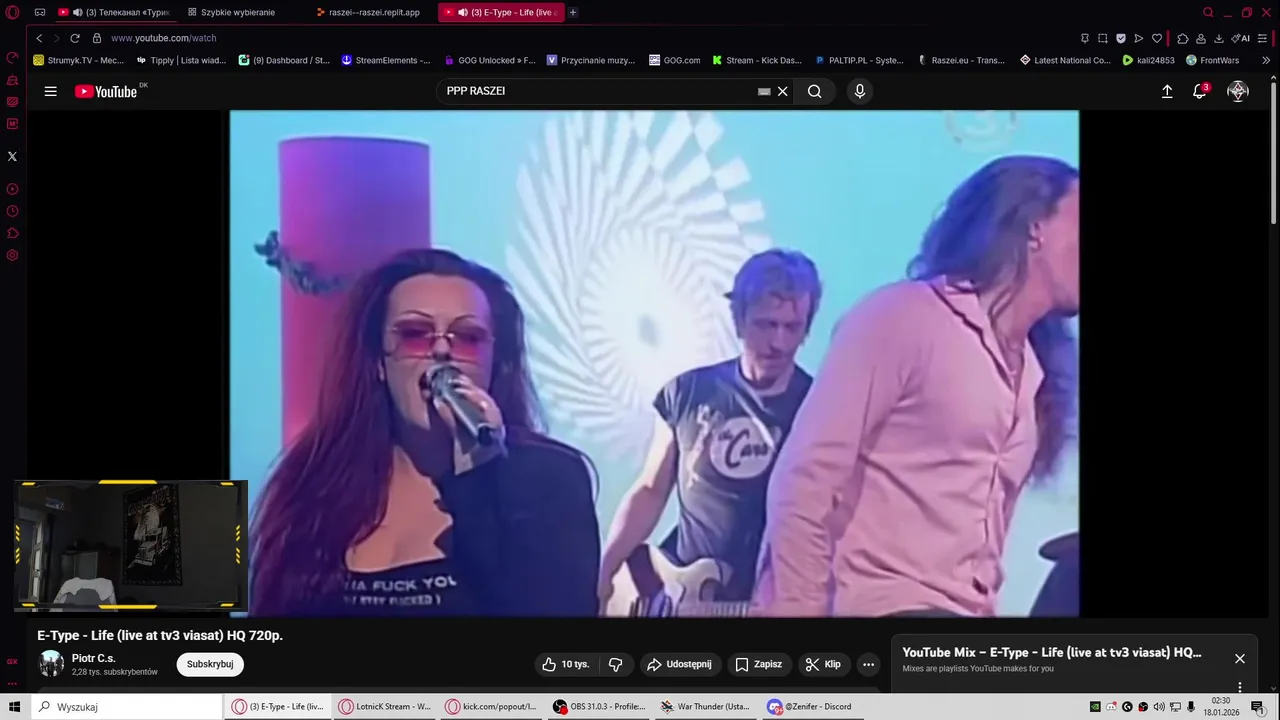Open Opera pinboard pin icon
Viewport: 1280px width, 720px height.
1085,38
